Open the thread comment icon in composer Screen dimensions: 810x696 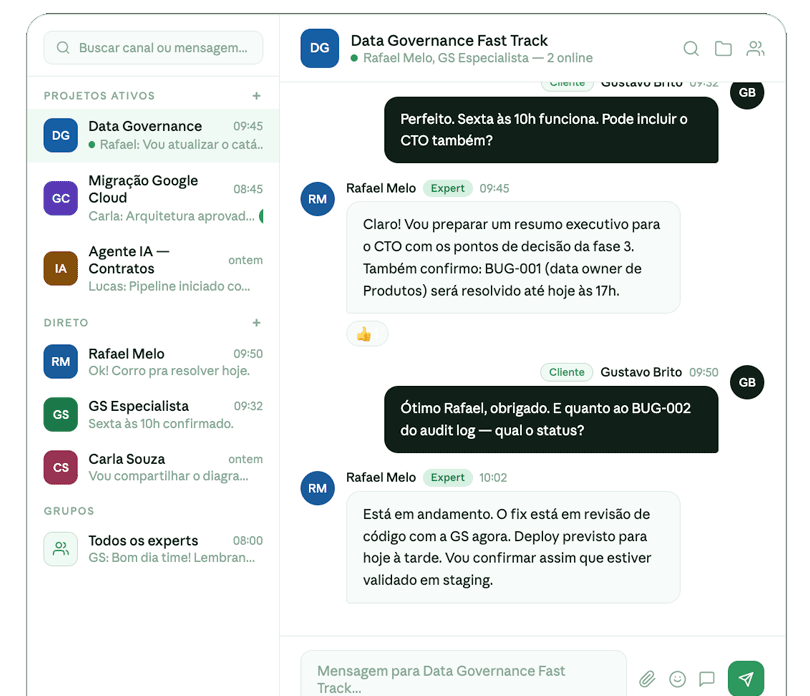[707, 678]
